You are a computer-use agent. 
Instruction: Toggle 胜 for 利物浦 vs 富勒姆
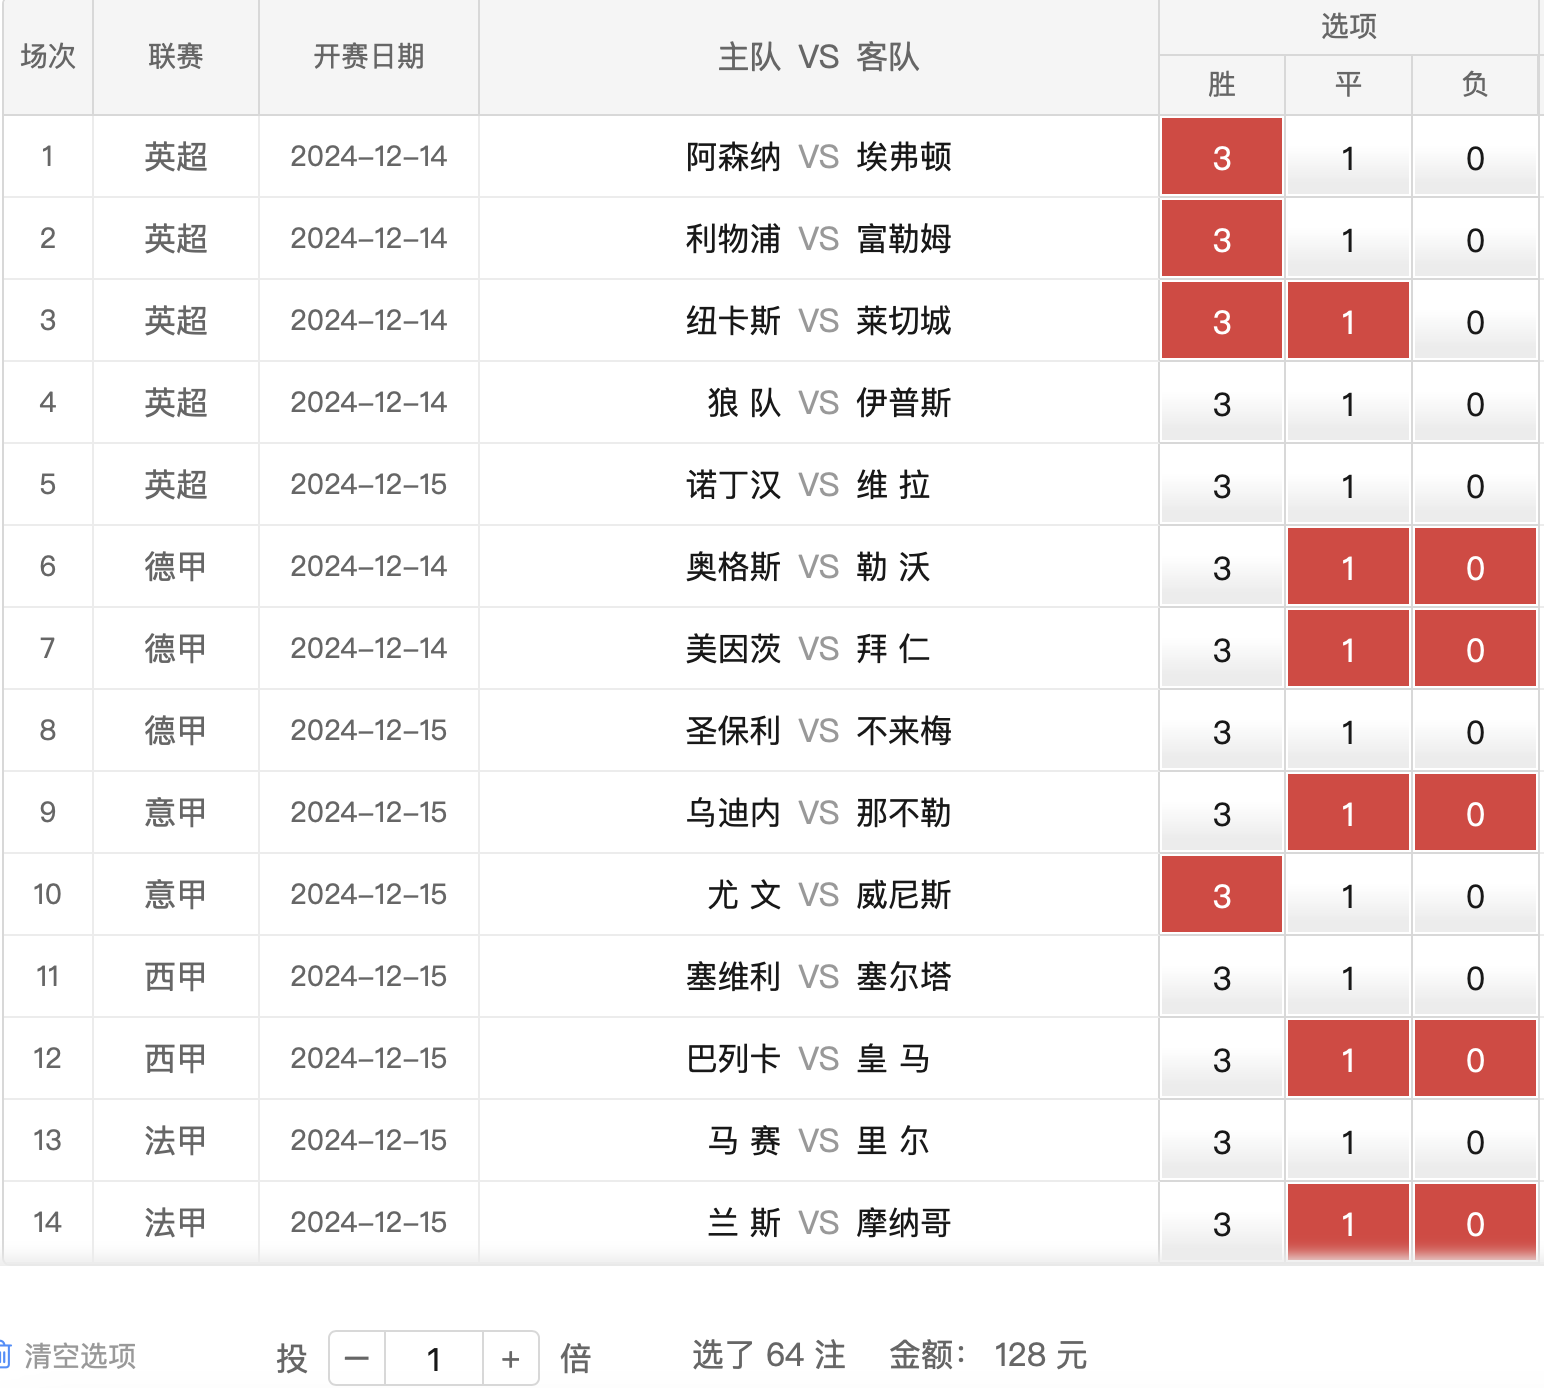[1221, 238]
